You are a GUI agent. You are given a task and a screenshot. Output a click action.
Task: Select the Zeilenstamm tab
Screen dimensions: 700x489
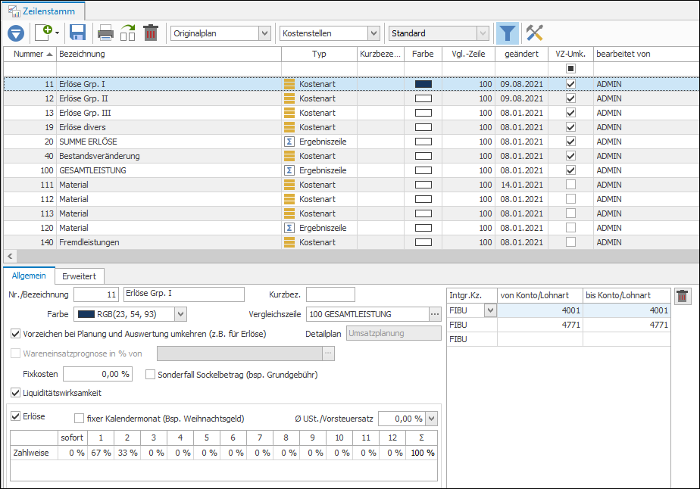click(43, 11)
